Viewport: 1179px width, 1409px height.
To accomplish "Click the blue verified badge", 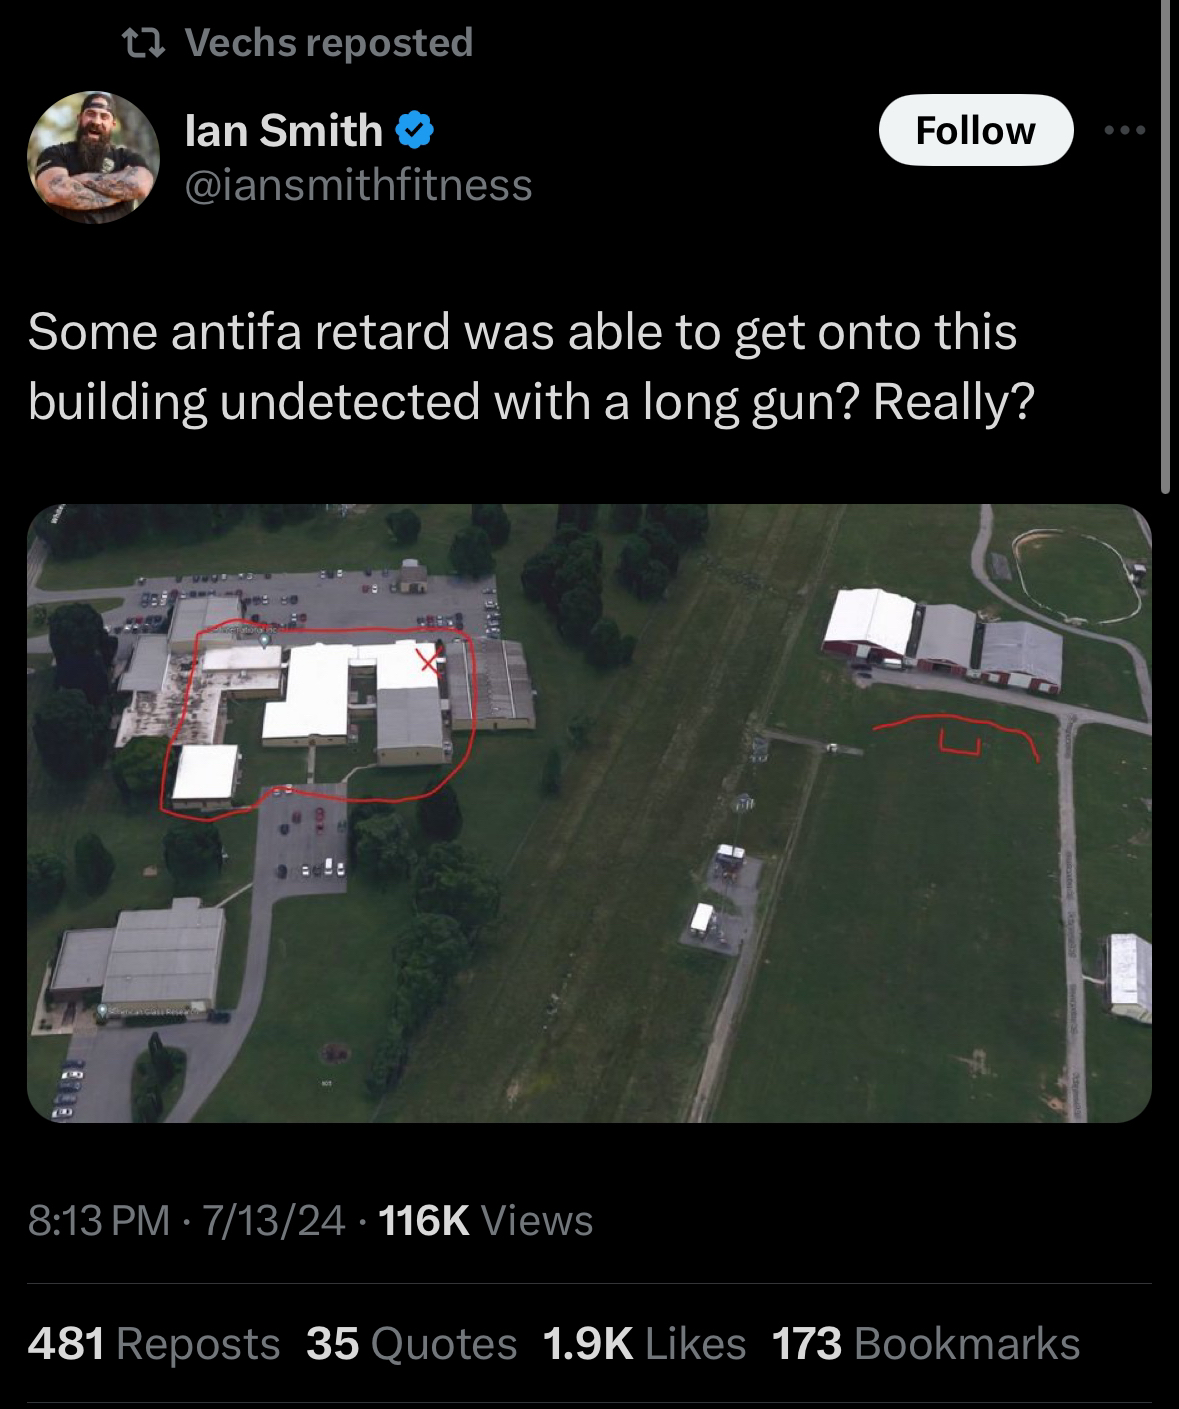I will click(x=415, y=130).
